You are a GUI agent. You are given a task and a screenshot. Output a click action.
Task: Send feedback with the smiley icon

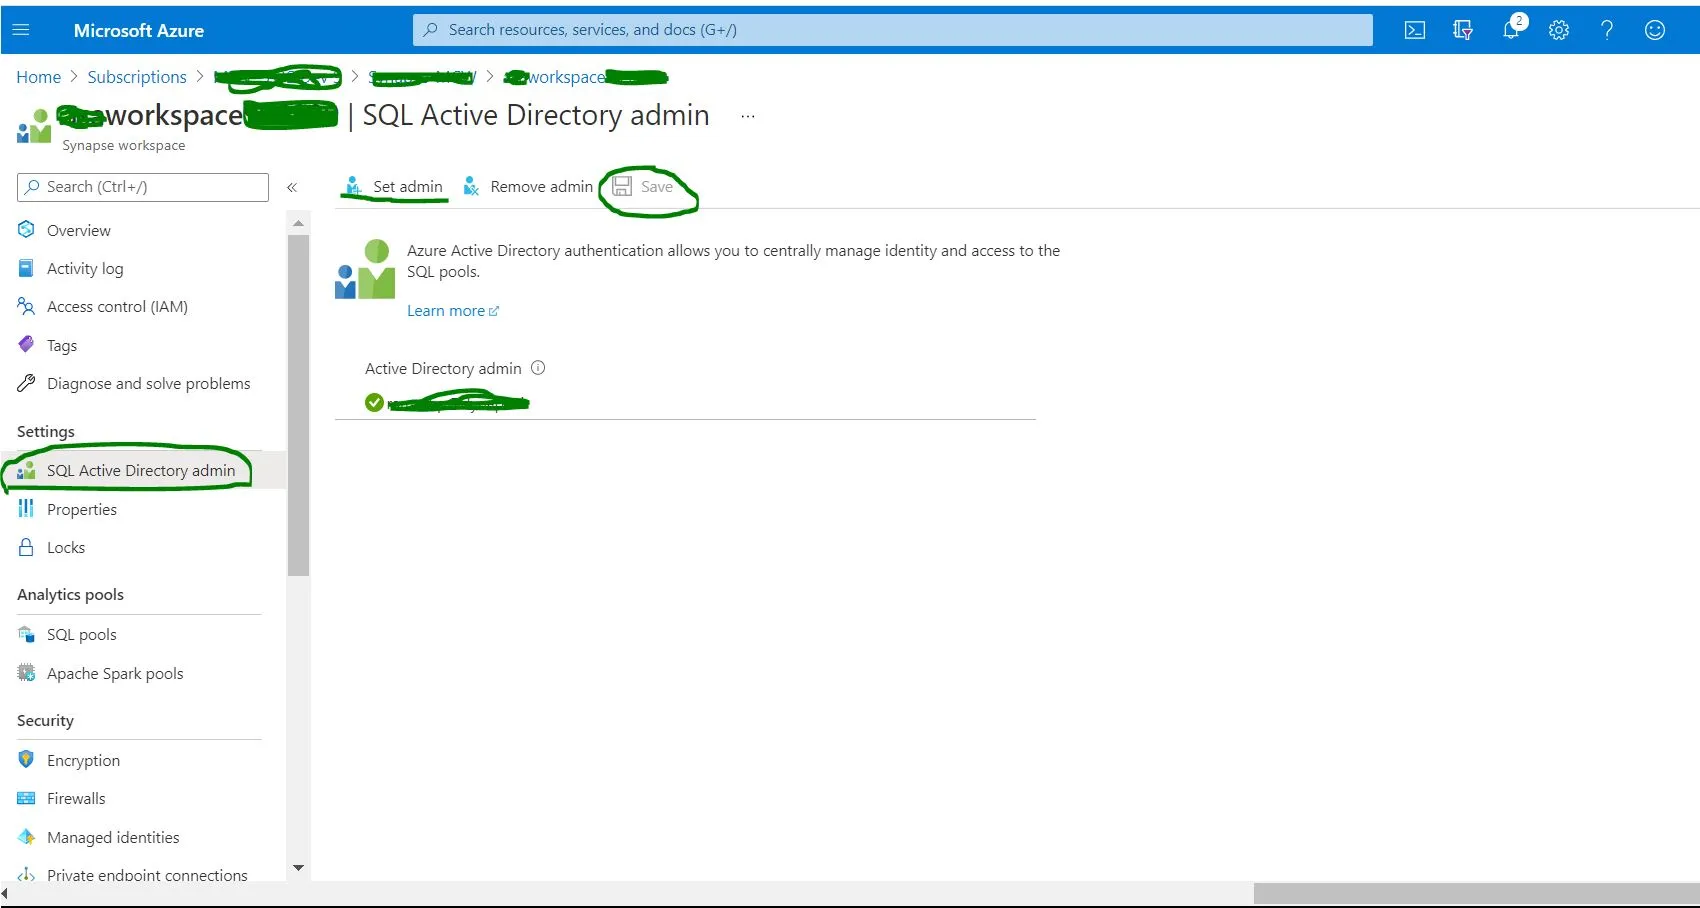pyautogui.click(x=1655, y=30)
